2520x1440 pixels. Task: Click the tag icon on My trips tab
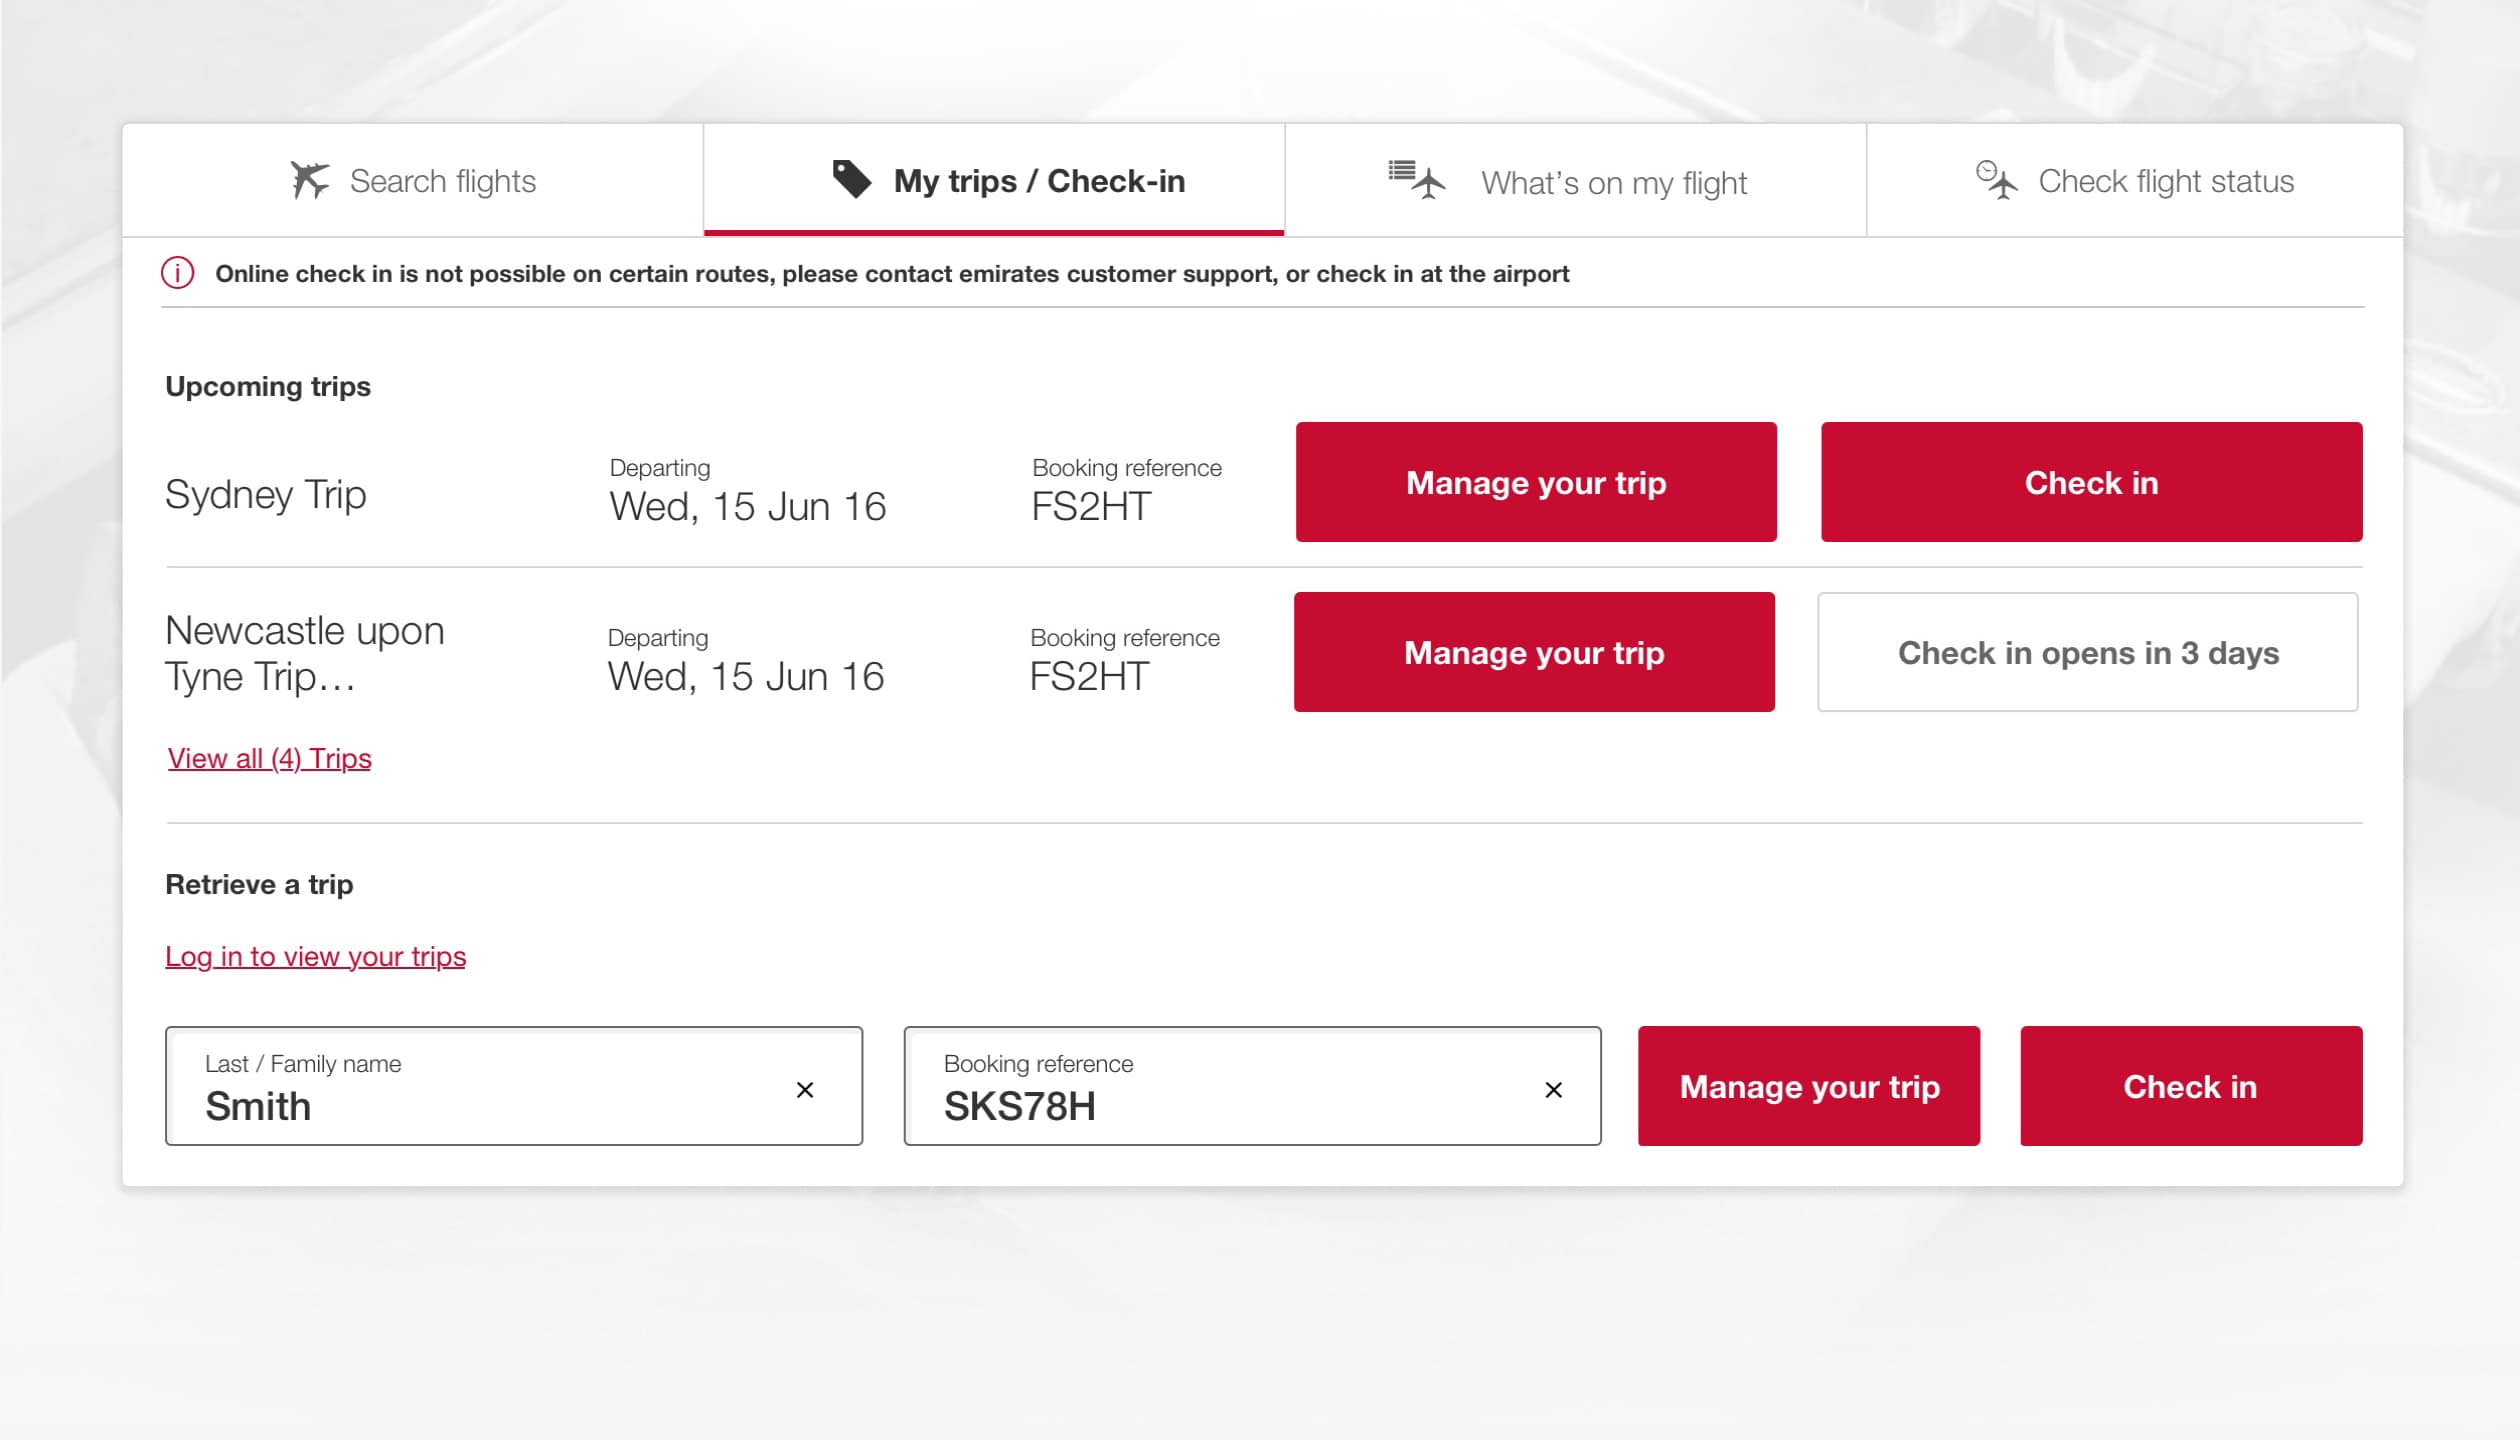click(x=852, y=179)
